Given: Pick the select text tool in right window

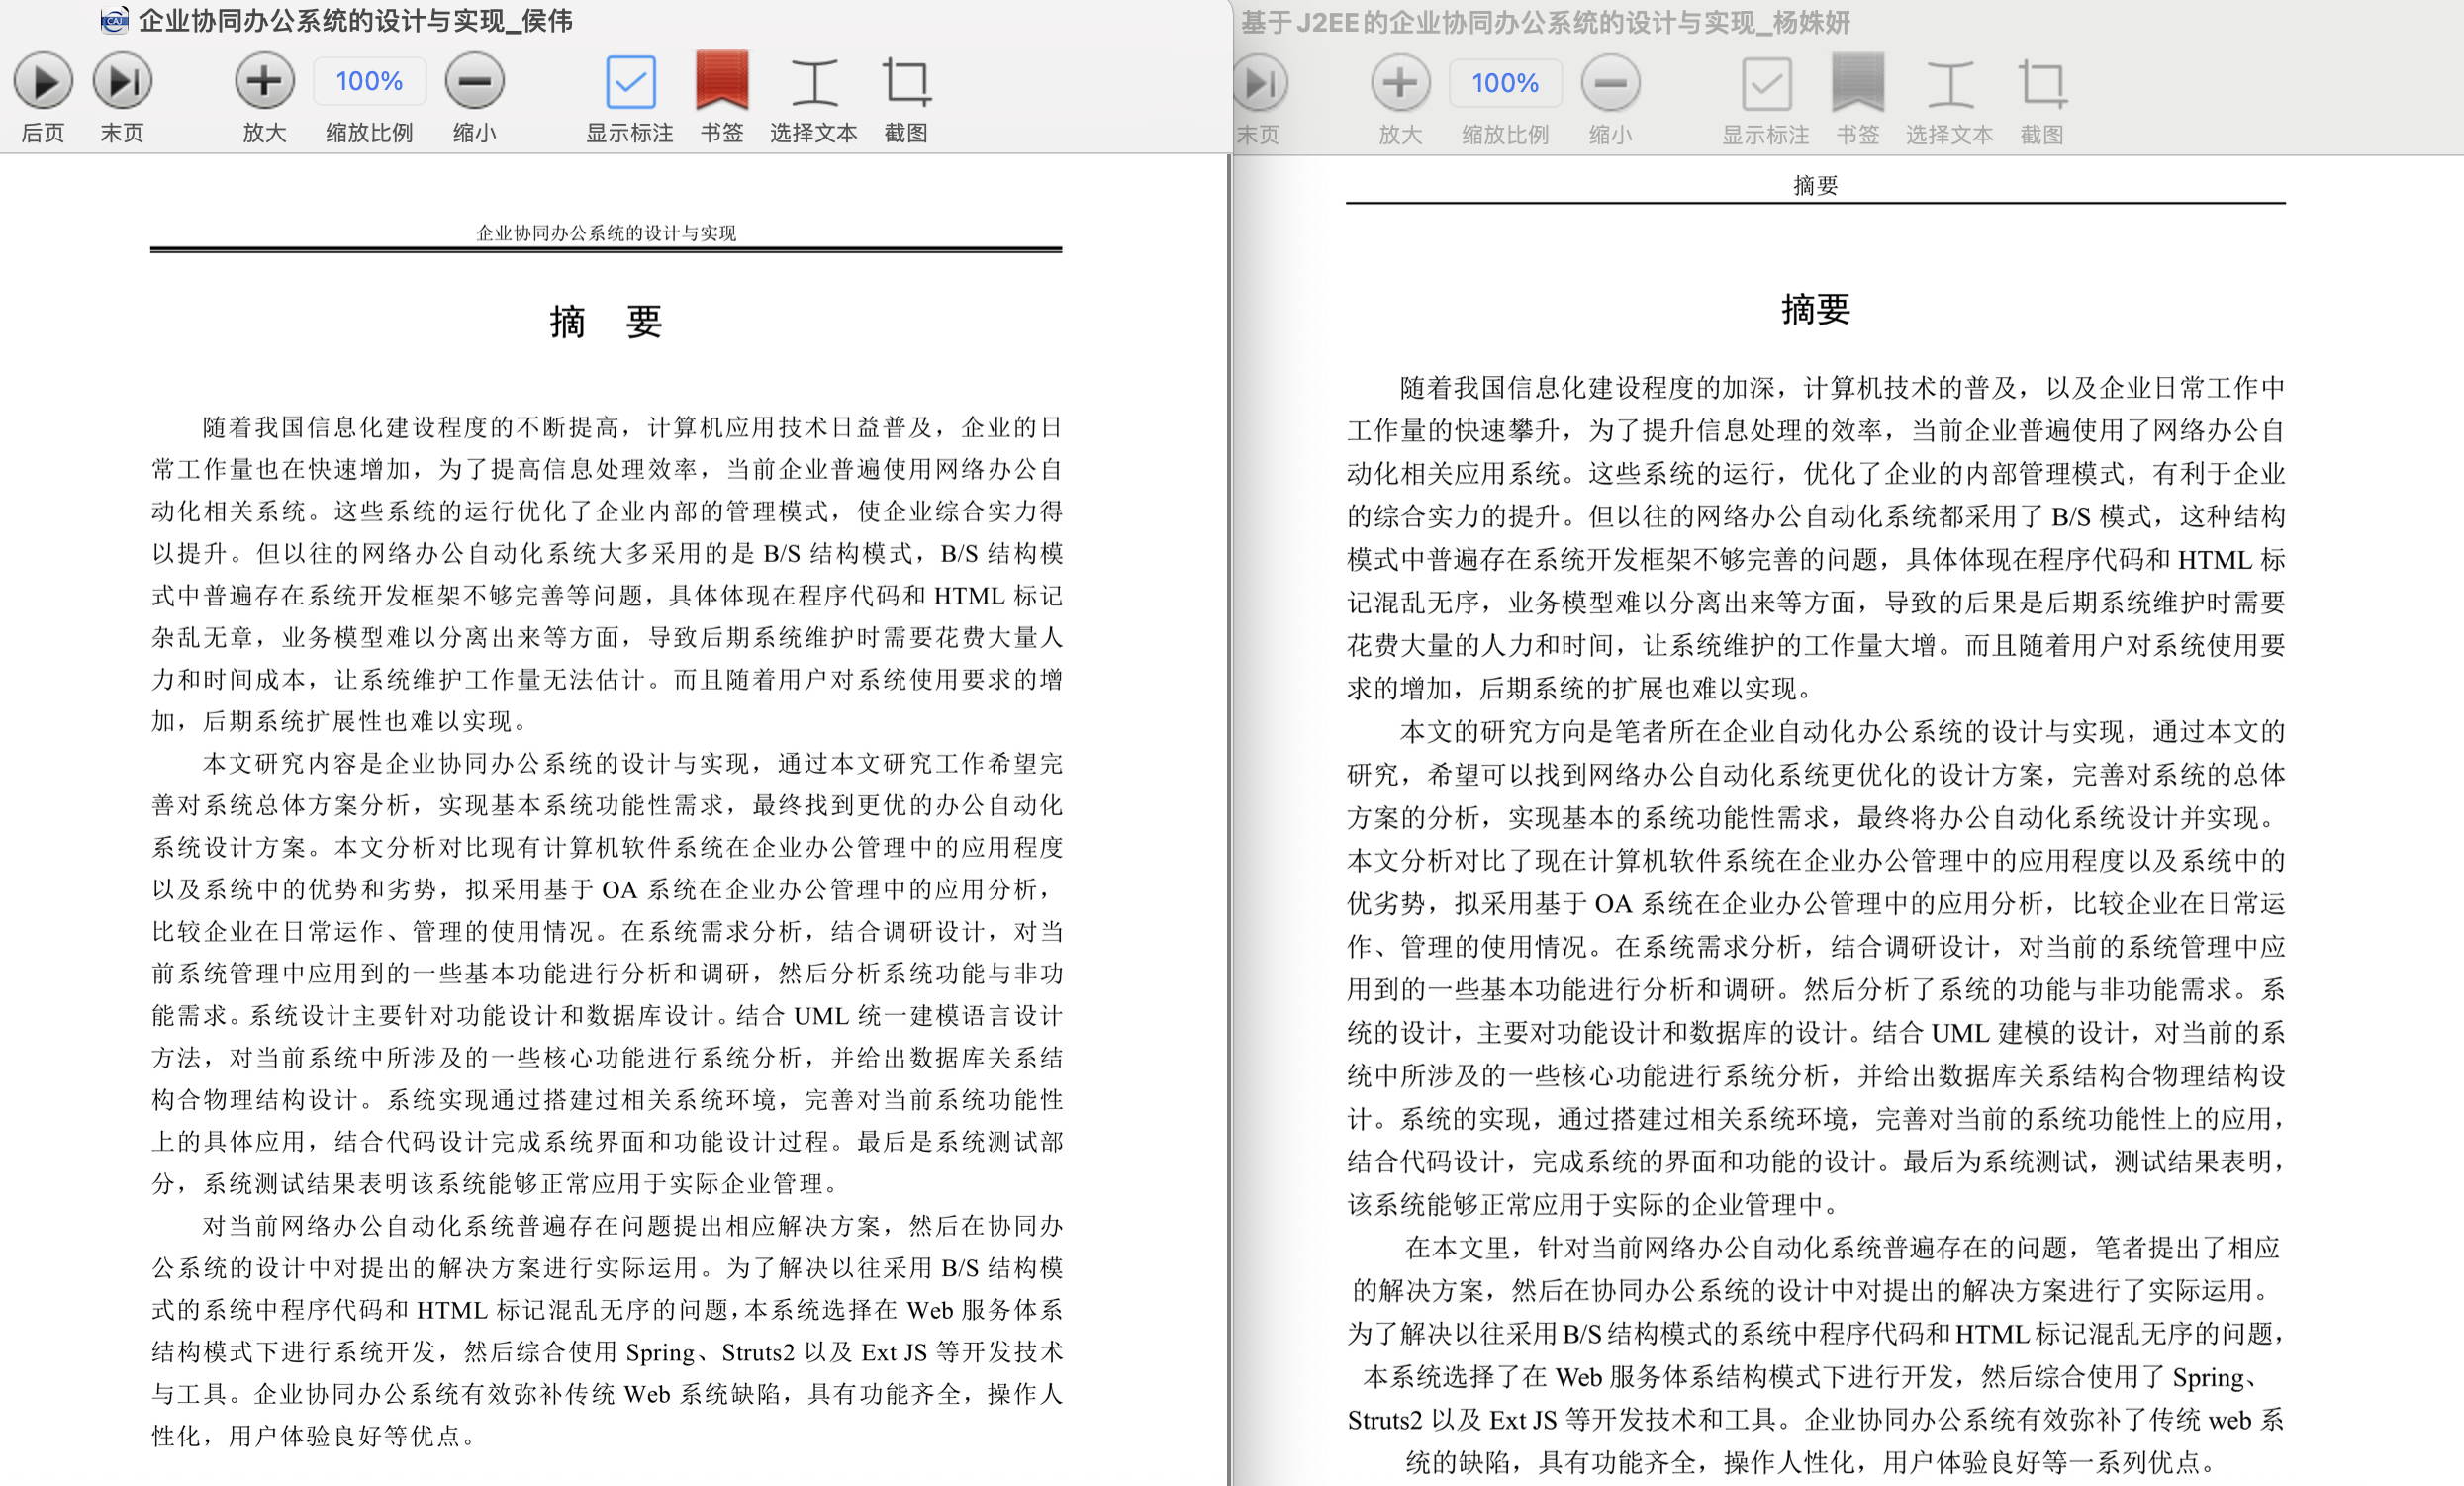Looking at the screenshot, I should [x=1949, y=84].
